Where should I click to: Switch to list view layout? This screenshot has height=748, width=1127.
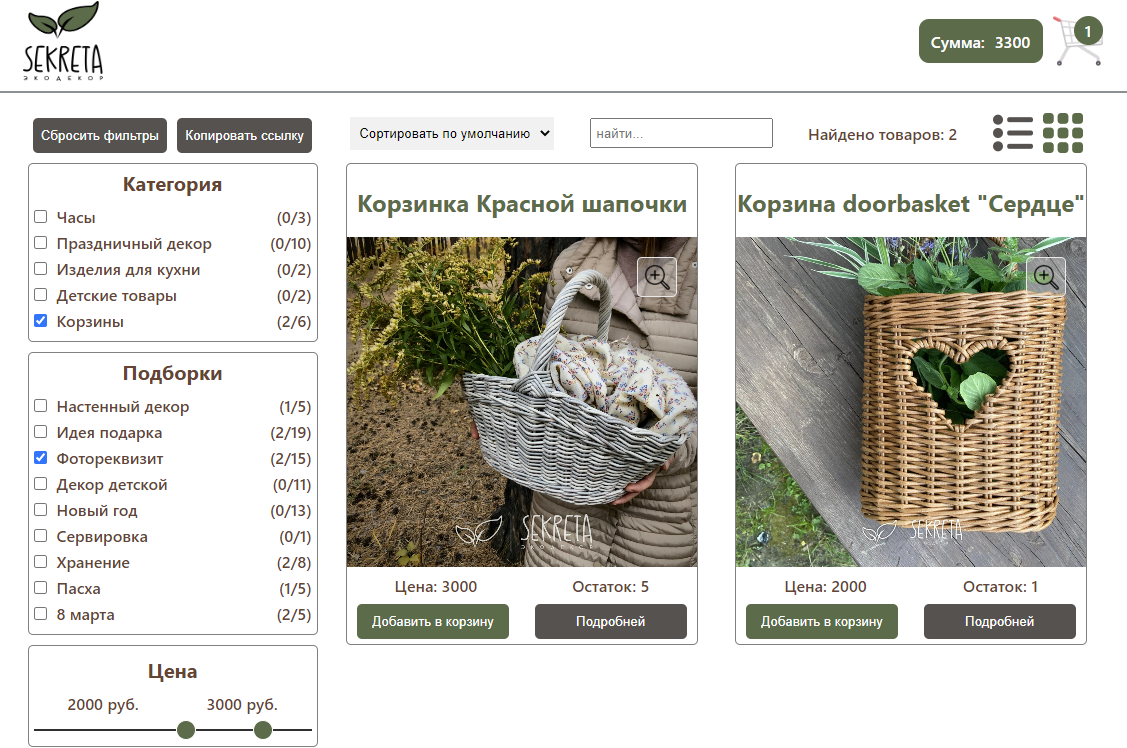tap(1013, 133)
